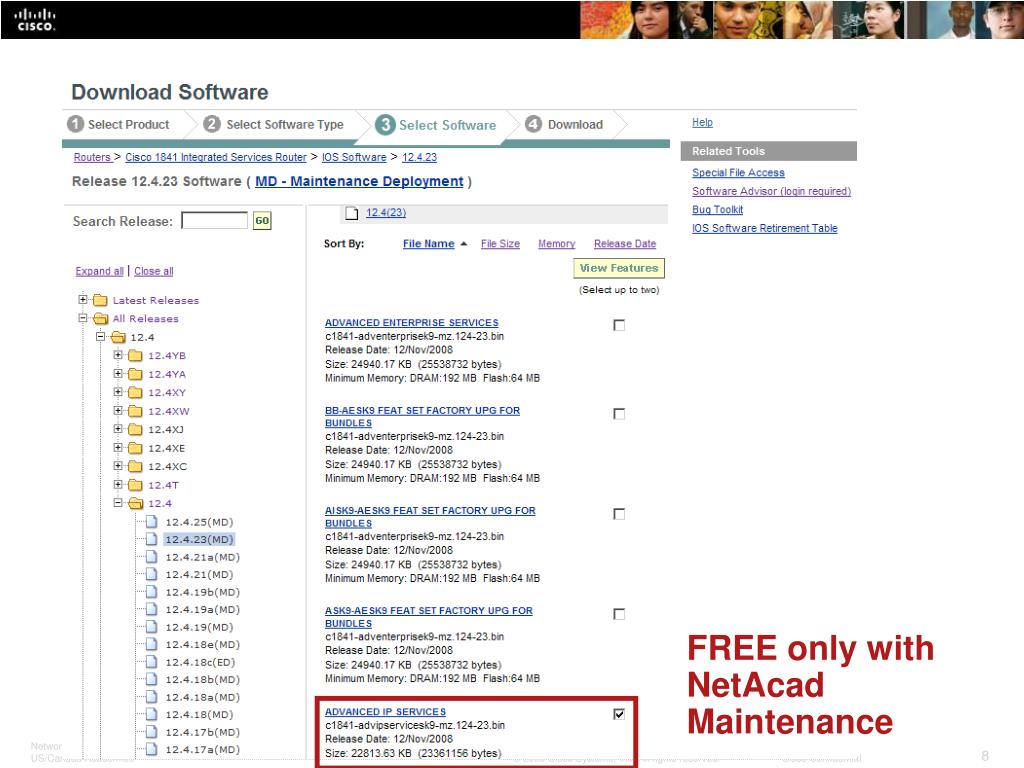Open Software Advisor link
Image resolution: width=1024 pixels, height=768 pixels.
point(771,191)
